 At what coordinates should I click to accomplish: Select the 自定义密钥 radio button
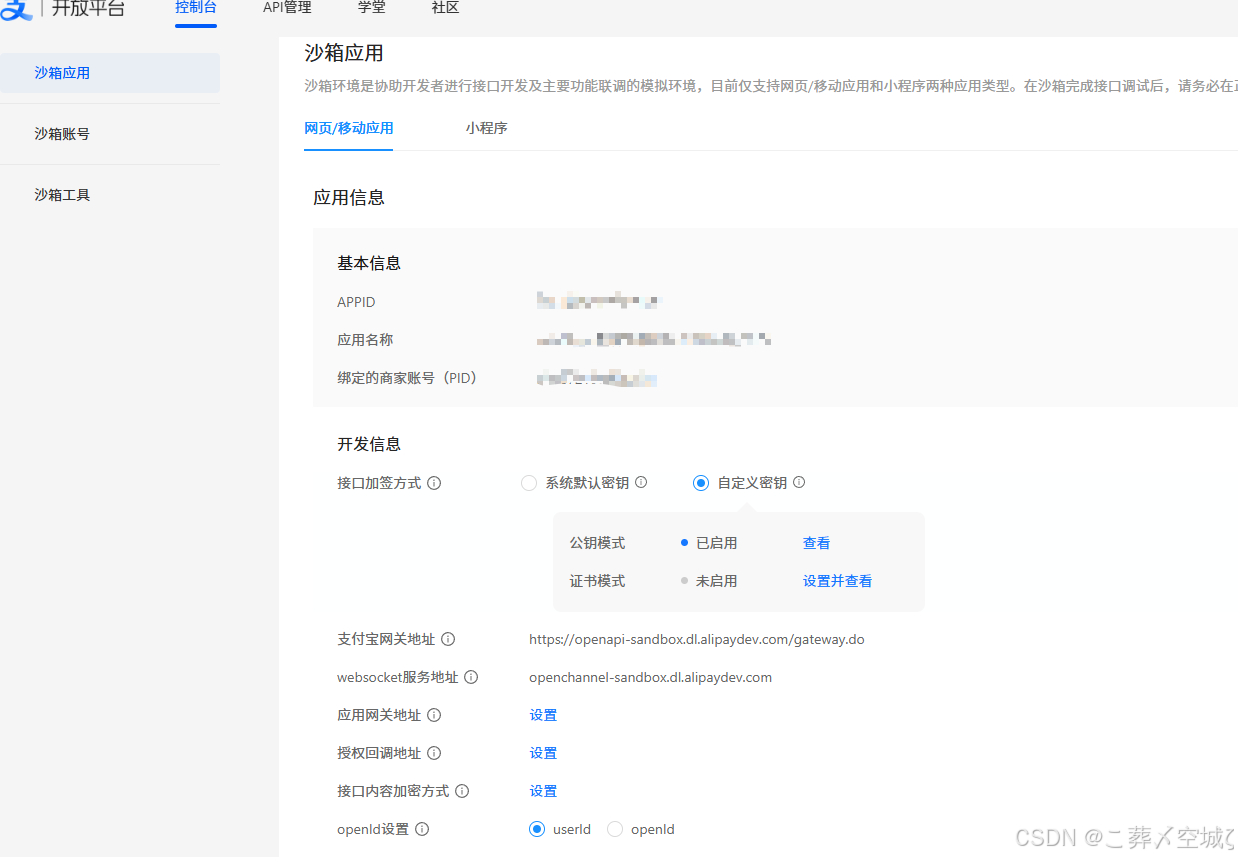701,483
